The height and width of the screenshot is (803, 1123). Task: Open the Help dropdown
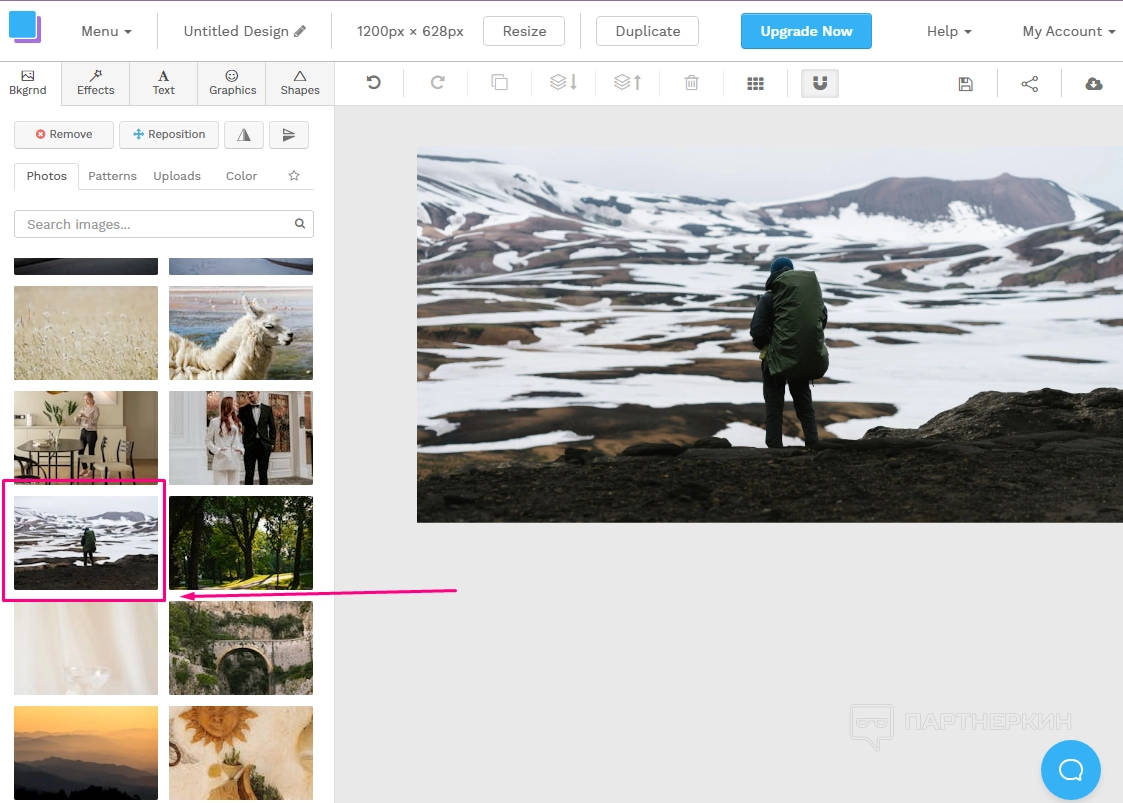tap(949, 31)
